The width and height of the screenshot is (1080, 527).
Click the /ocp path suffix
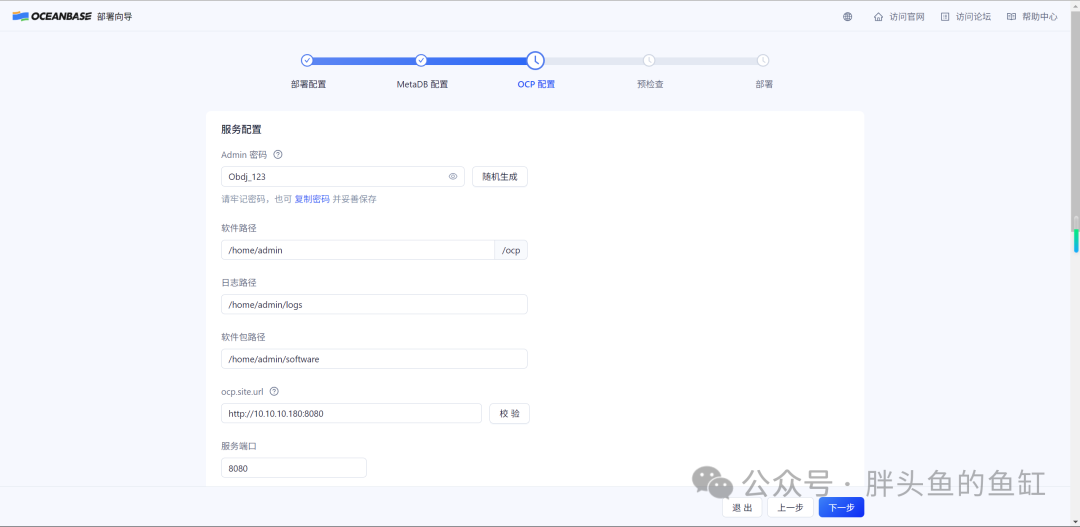pyautogui.click(x=511, y=250)
